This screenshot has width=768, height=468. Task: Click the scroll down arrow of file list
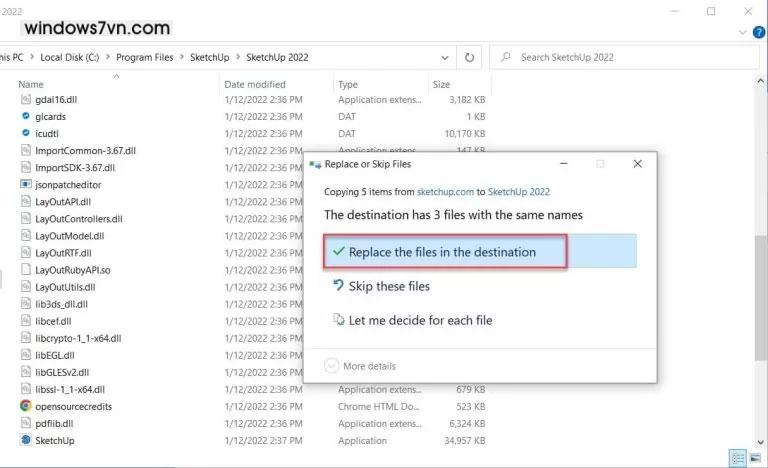(760, 441)
